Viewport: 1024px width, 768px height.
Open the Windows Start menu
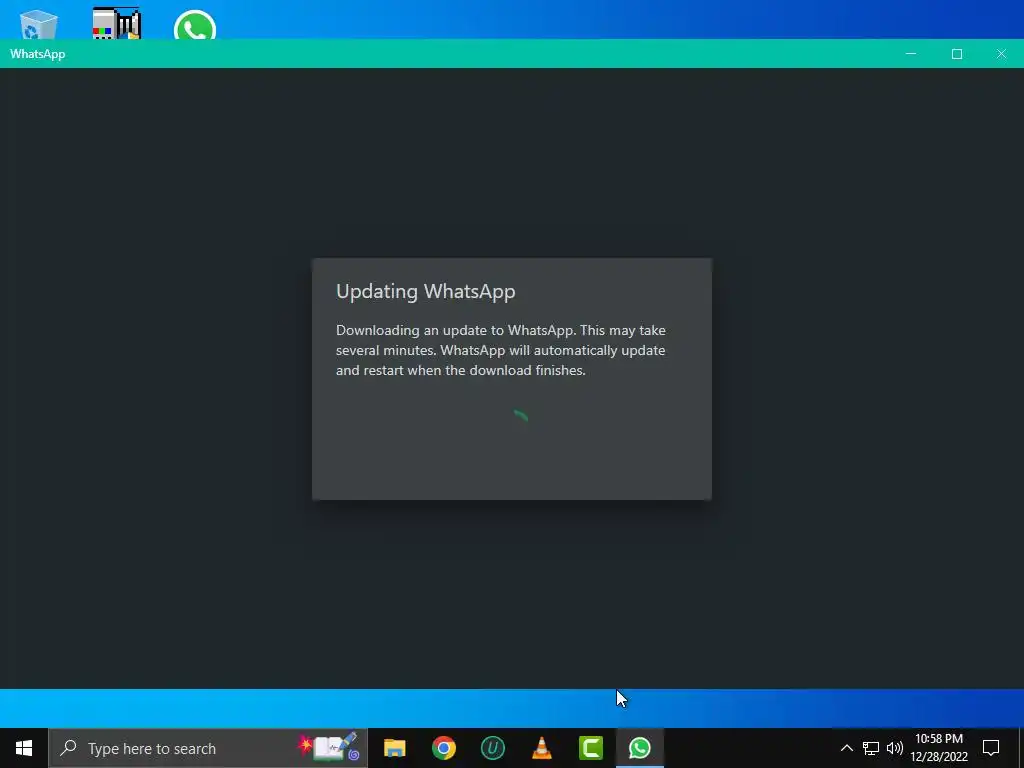24,748
